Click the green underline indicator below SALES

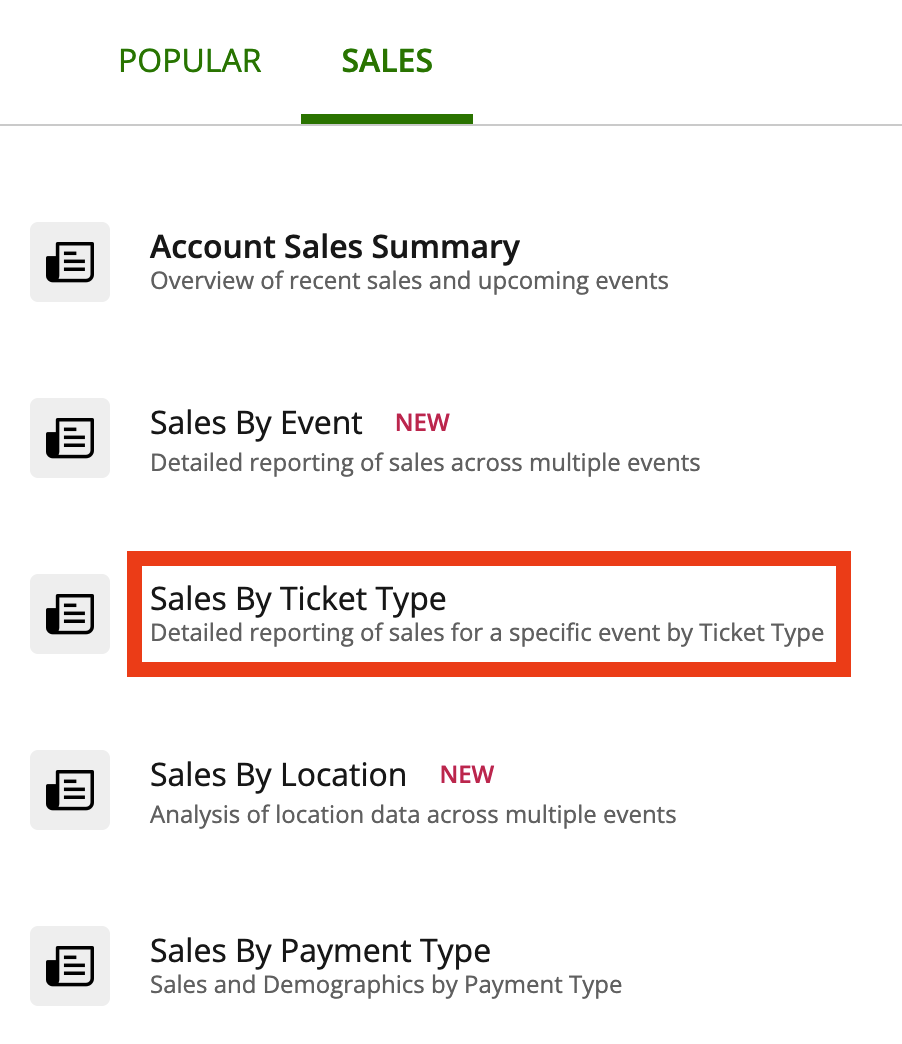386,119
